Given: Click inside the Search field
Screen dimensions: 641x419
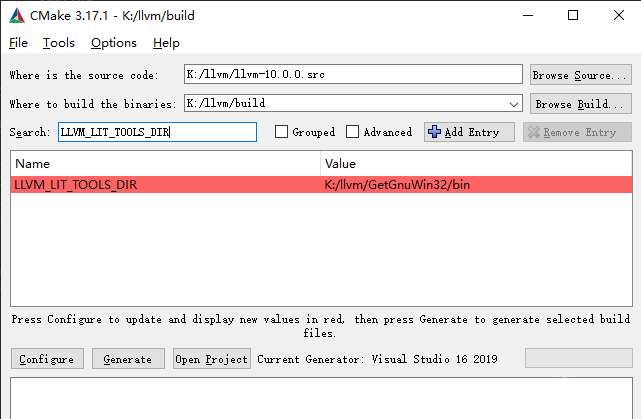Looking at the screenshot, I should pos(157,132).
